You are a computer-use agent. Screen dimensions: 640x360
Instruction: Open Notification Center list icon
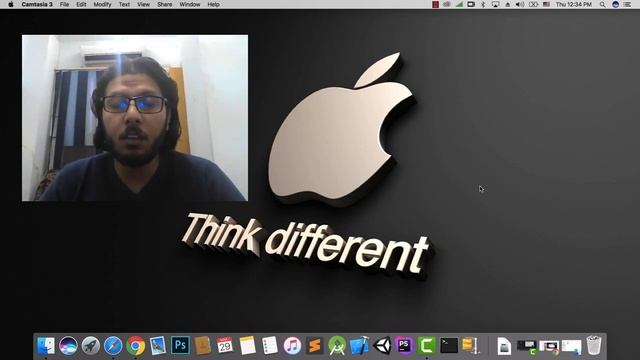tap(627, 4)
